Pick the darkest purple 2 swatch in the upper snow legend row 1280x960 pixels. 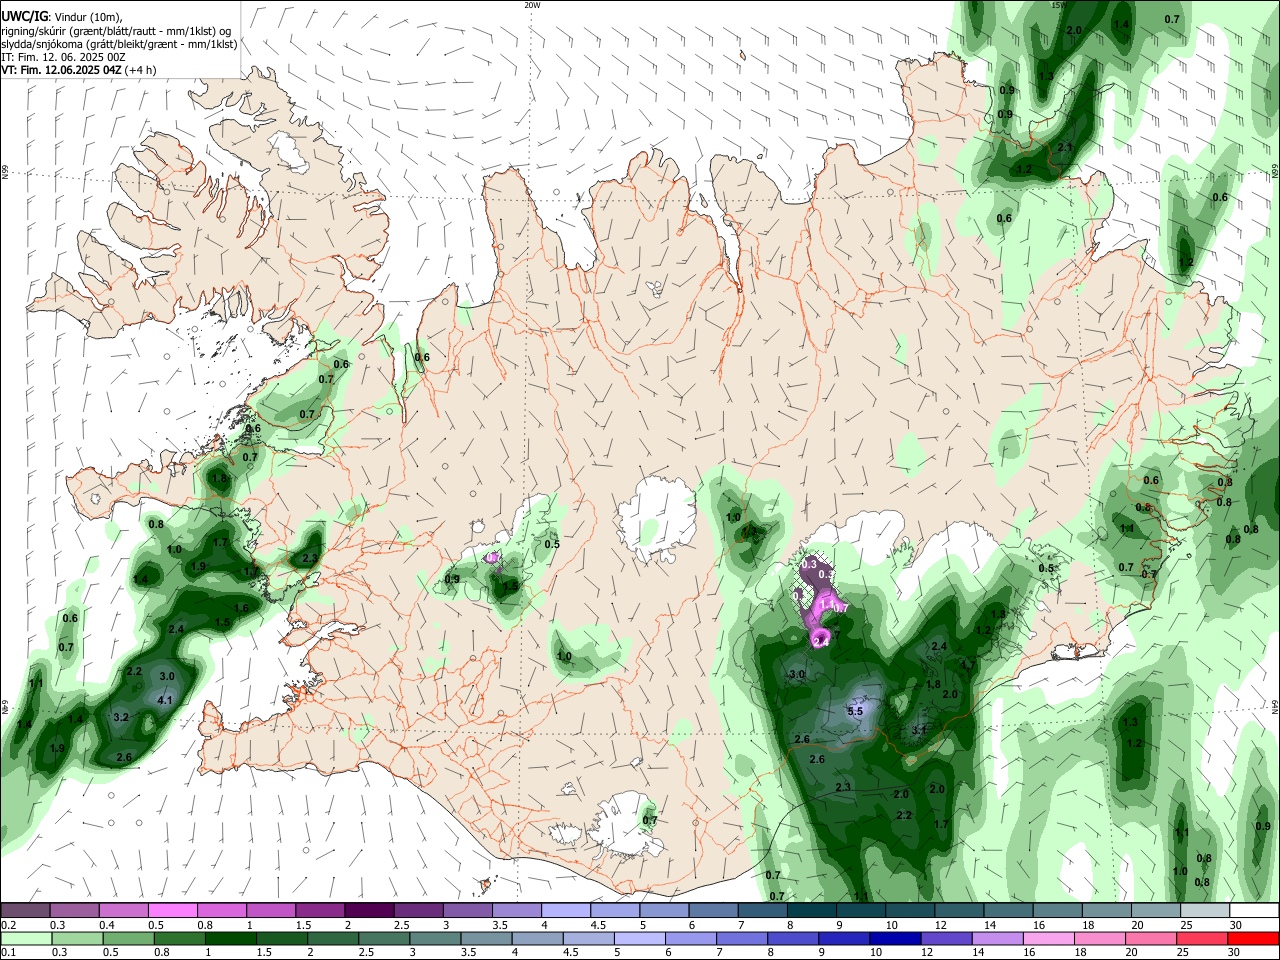point(369,911)
